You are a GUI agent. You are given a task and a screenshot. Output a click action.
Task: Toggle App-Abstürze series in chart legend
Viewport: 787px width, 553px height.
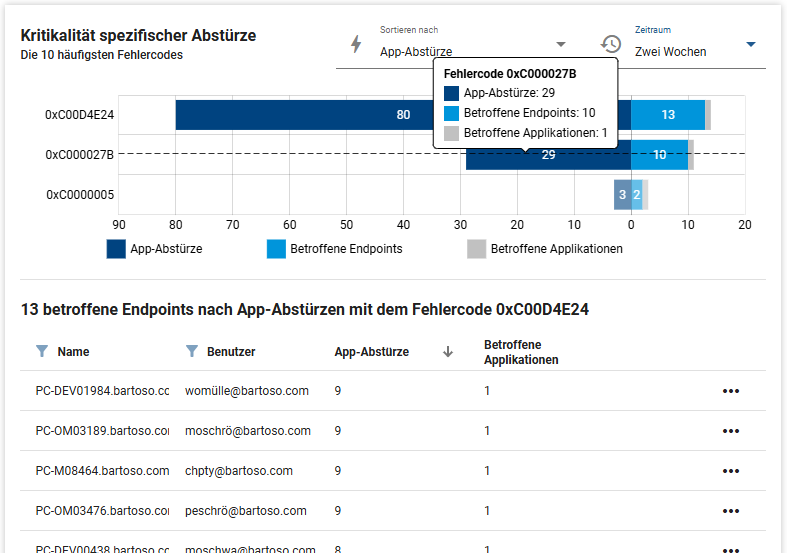[154, 249]
